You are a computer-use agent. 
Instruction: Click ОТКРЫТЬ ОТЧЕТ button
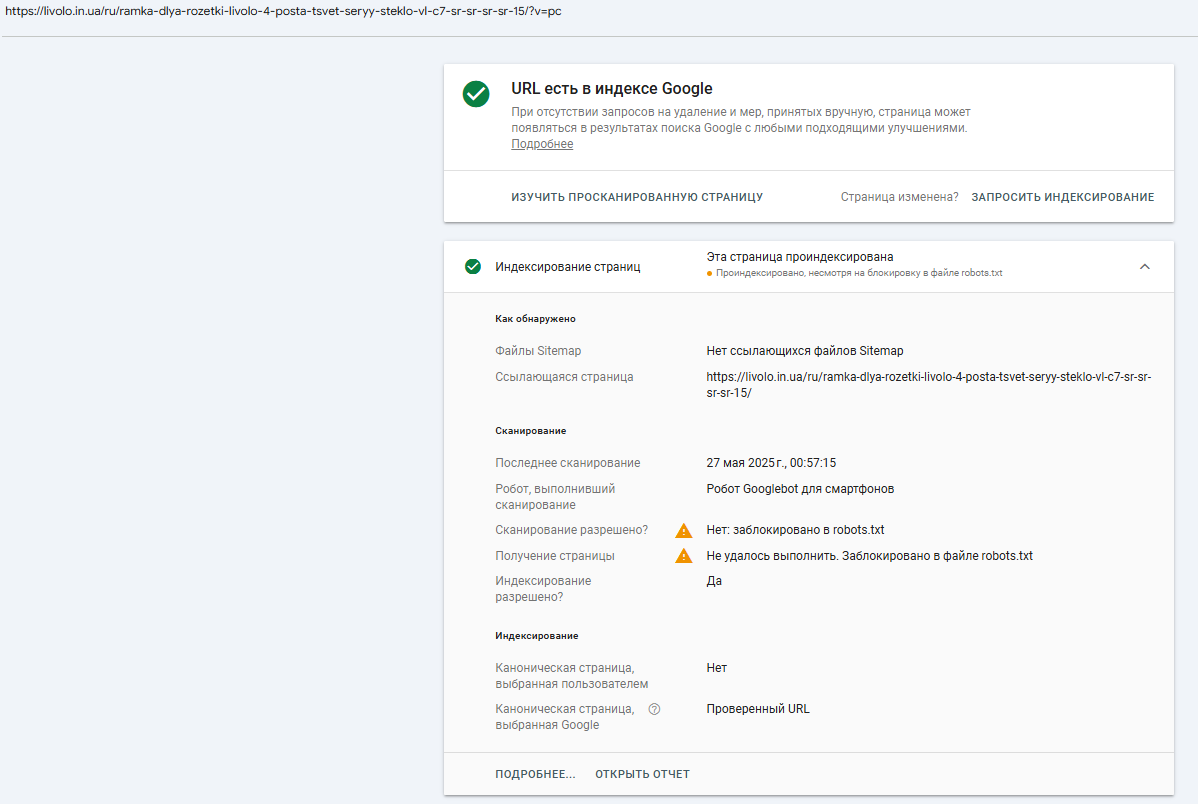pyautogui.click(x=643, y=774)
